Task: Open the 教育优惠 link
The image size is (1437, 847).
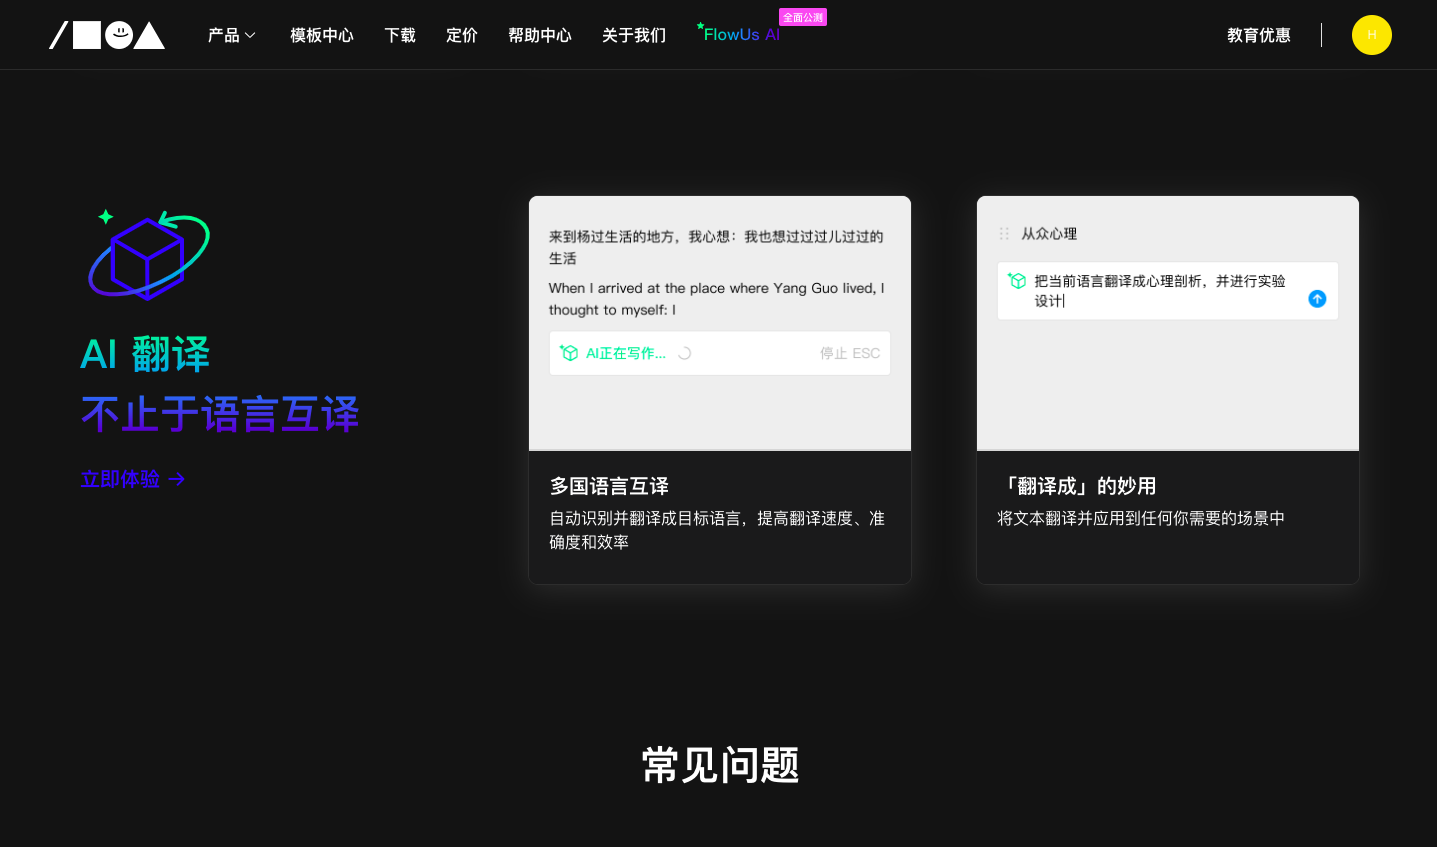Action: (x=1259, y=35)
